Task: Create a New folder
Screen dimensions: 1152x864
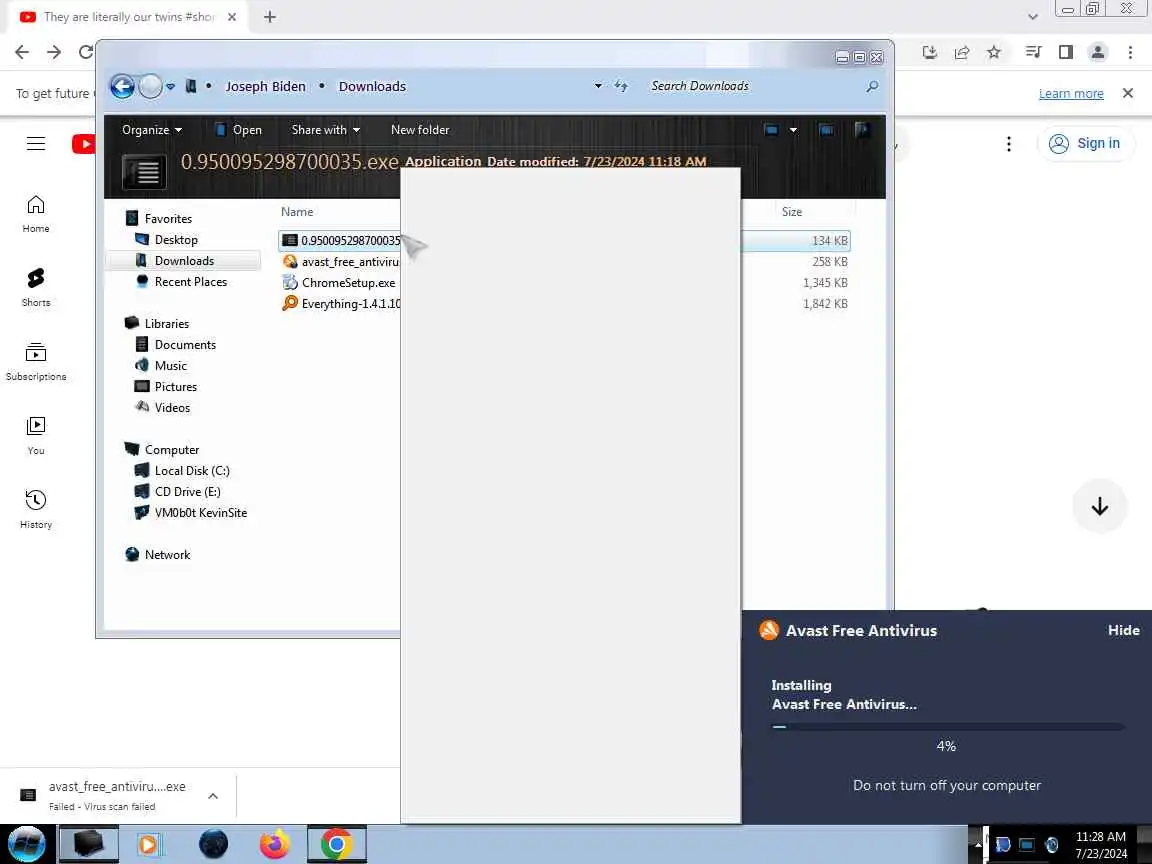Action: tap(420, 130)
